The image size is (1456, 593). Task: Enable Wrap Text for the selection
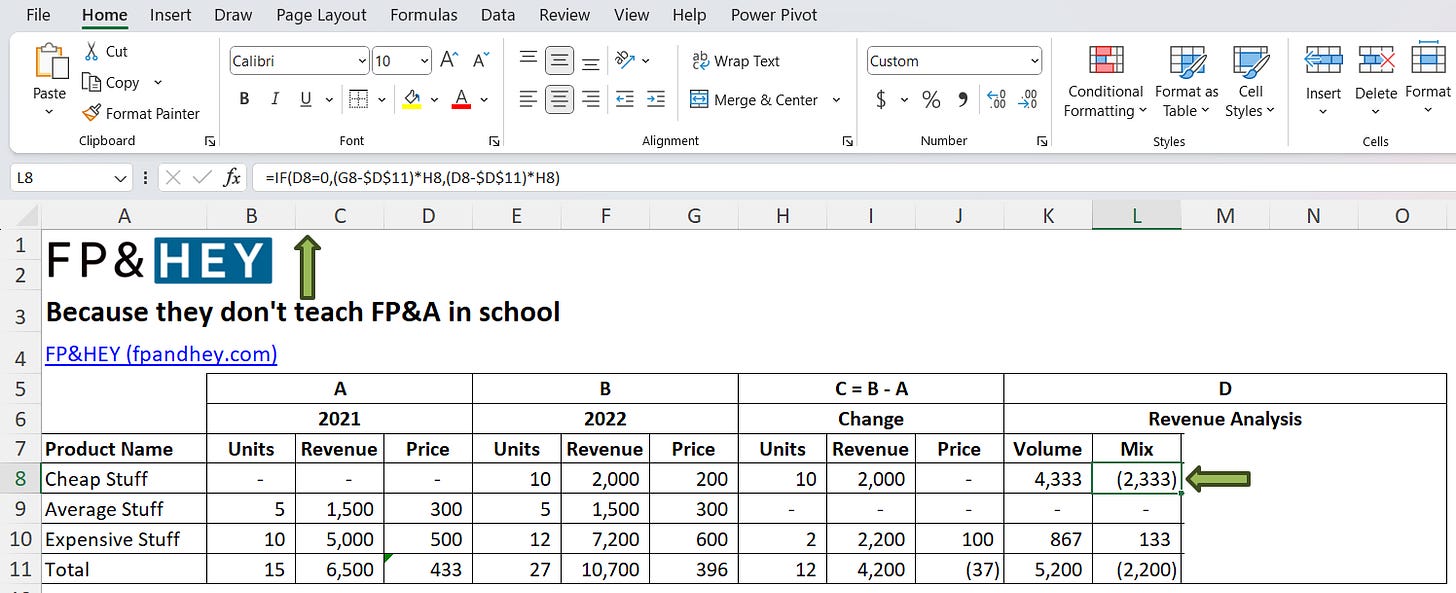click(735, 61)
